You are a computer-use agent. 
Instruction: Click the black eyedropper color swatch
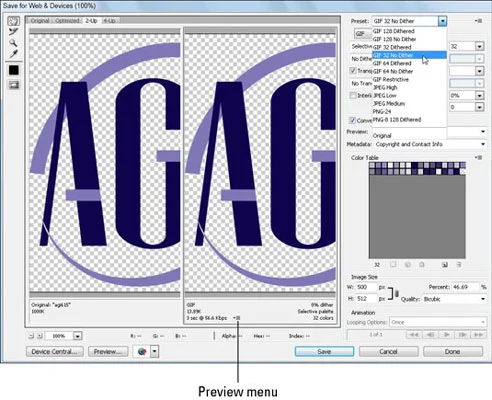click(x=14, y=70)
